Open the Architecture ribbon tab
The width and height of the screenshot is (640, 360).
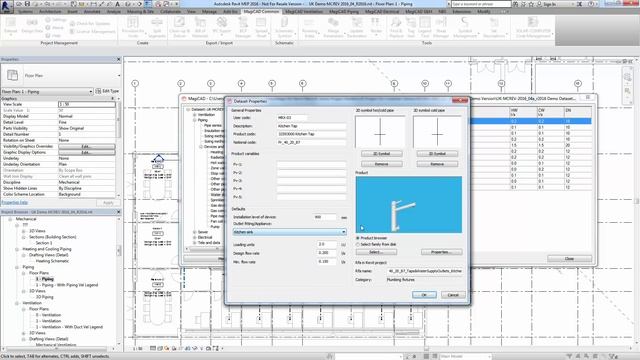point(50,12)
